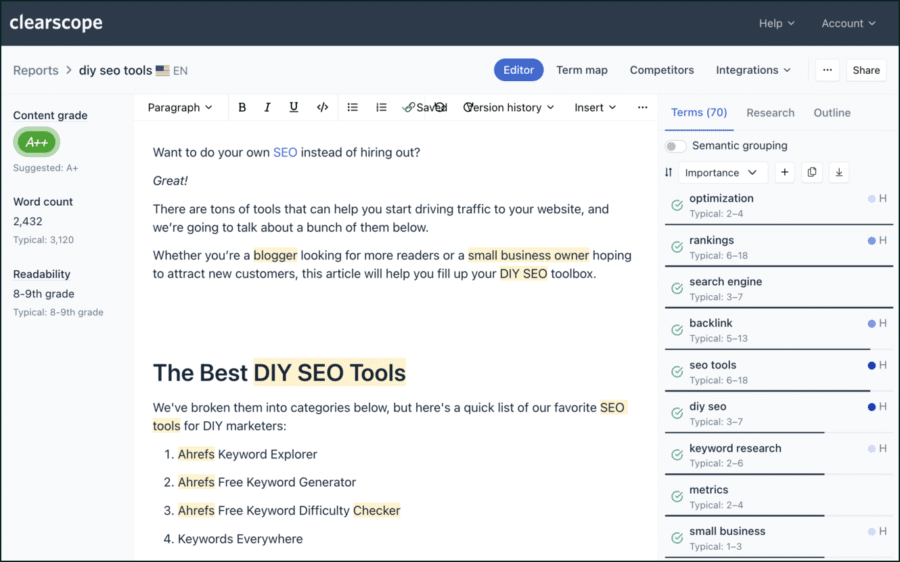This screenshot has width=900, height=562.
Task: Click the 'diy seo tools' report title
Action: [x=115, y=71]
